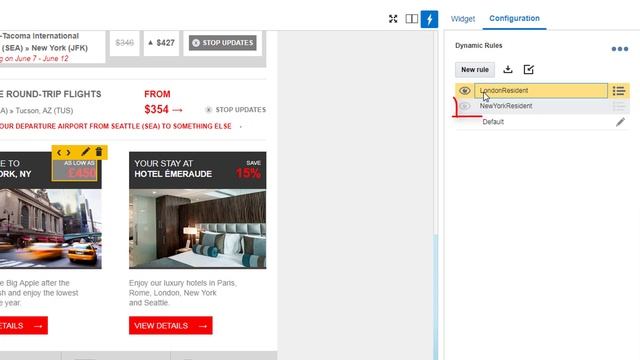Screen dimensions: 640x360
Task: Select the Default rule row
Action: 542,122
